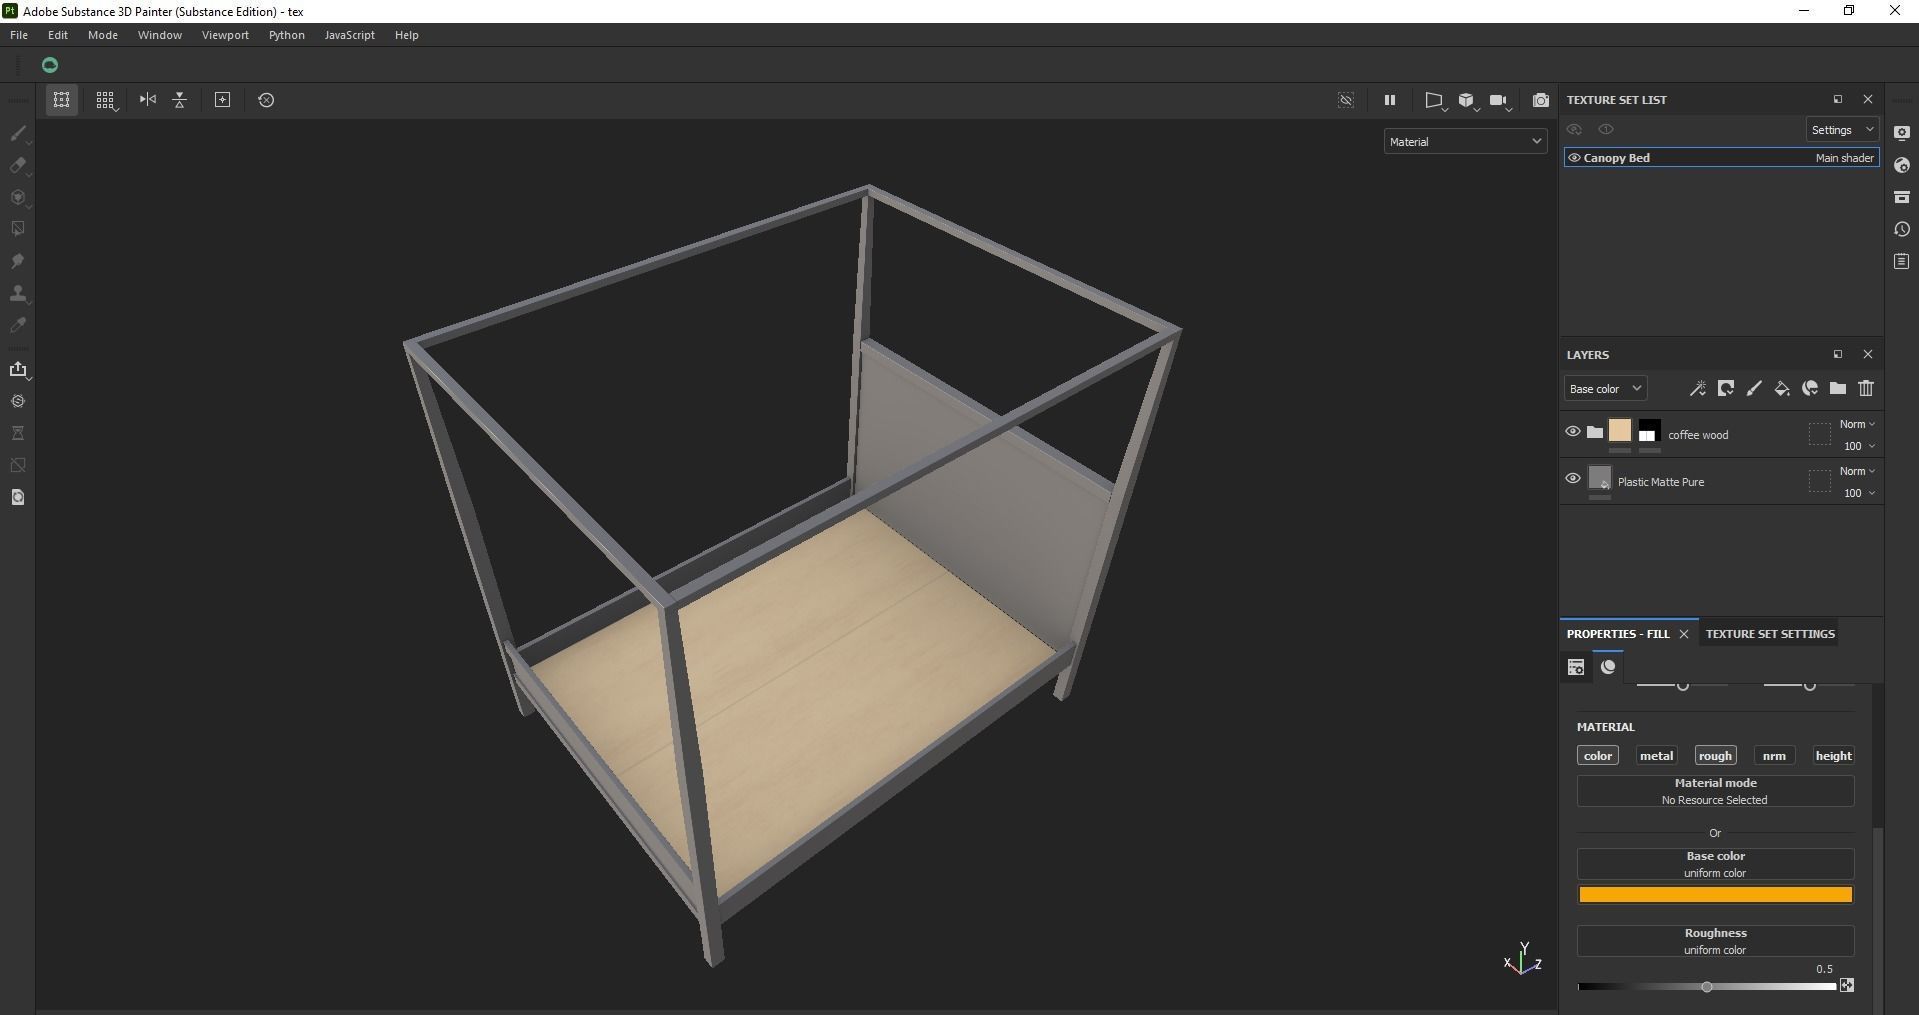Click the Material mode resource button

point(1715,791)
